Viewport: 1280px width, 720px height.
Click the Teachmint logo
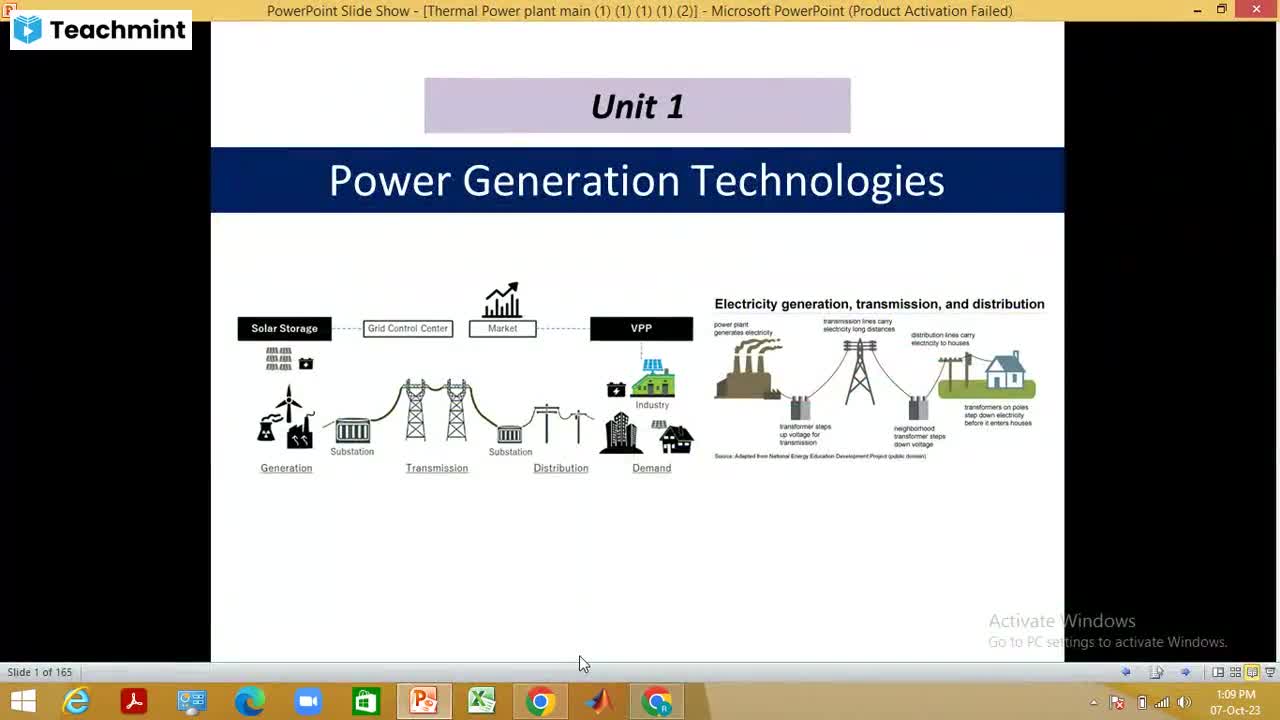tap(101, 30)
